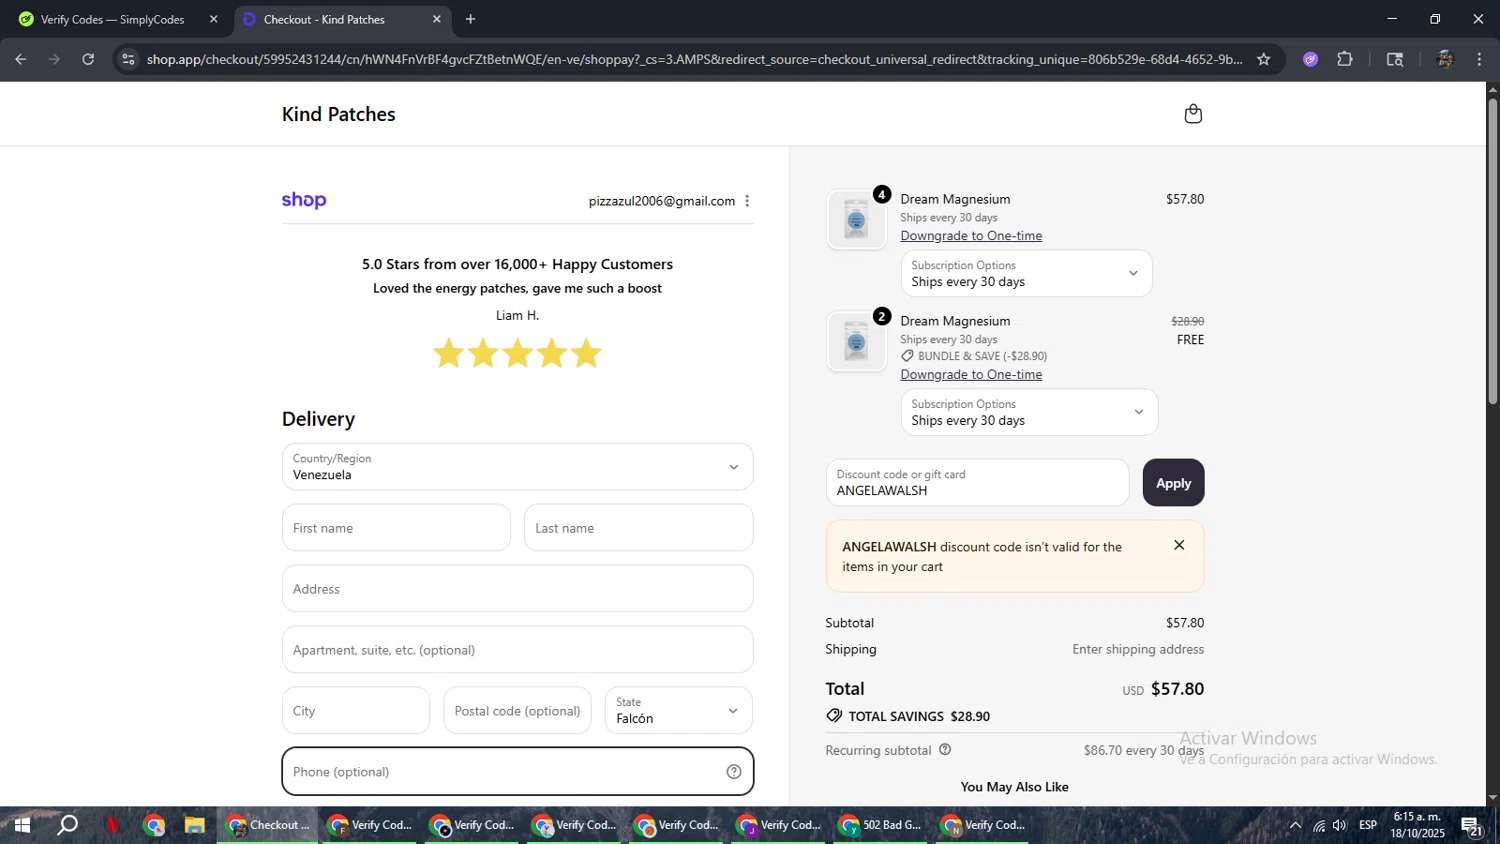Open account options menu beside email
Viewport: 1500px width, 844px height.
(x=747, y=201)
